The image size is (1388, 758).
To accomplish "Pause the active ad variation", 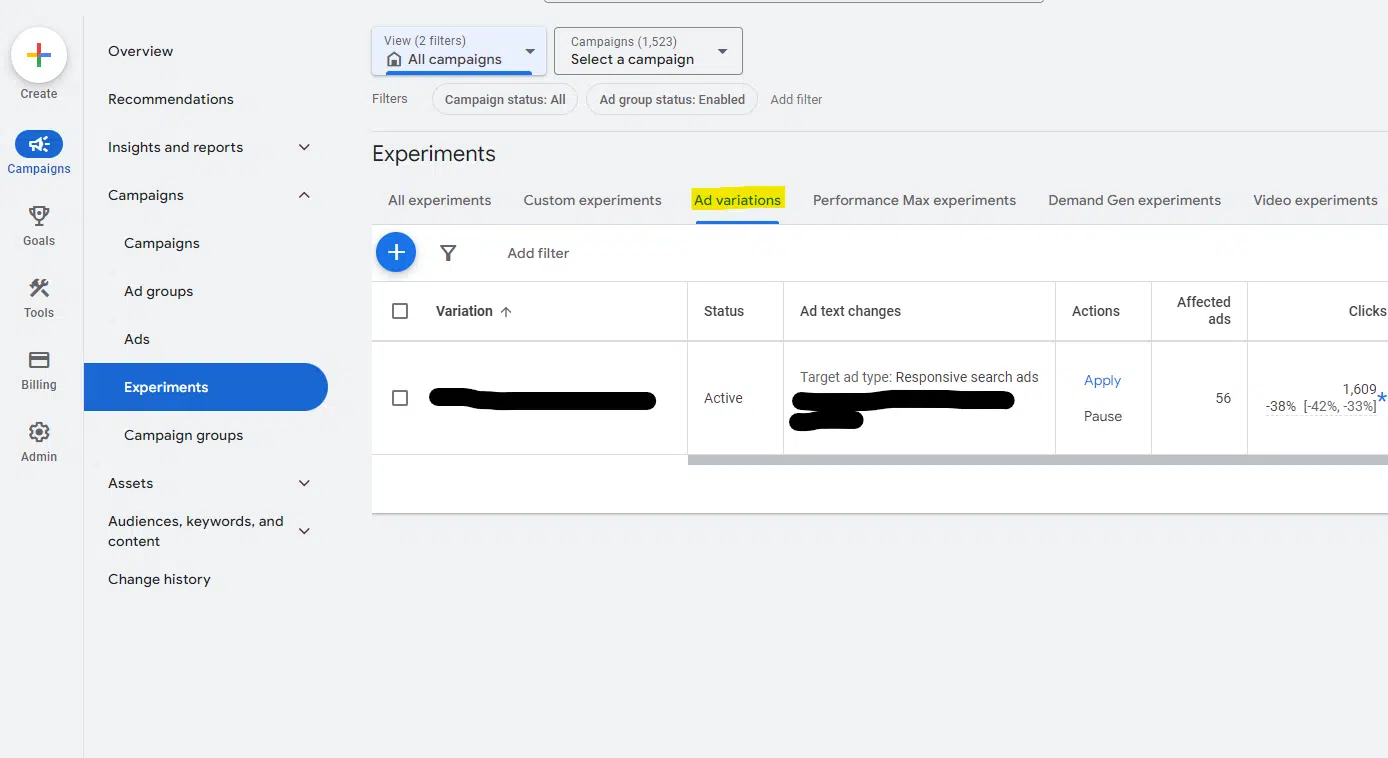I will (1102, 415).
